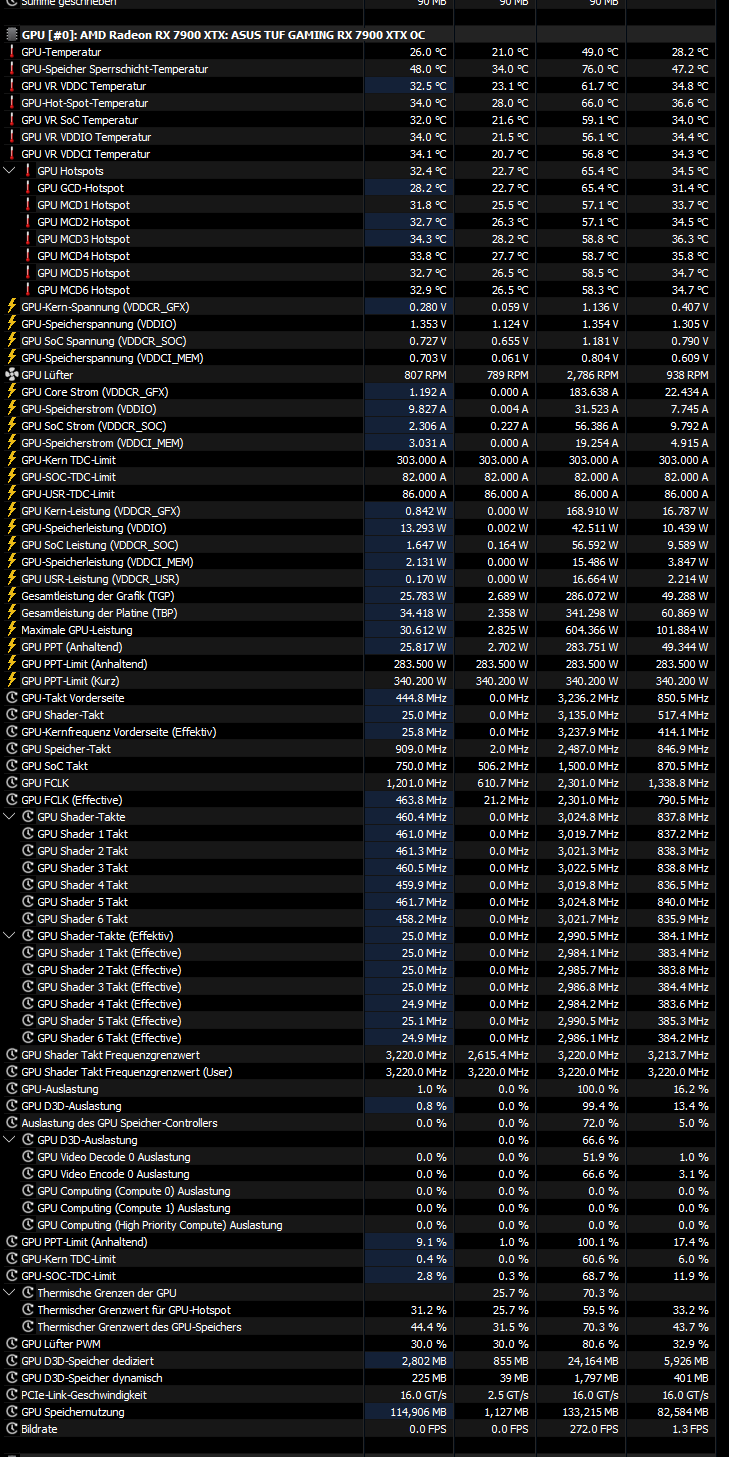
Task: Click the 26.0 °C current GPU temperature value
Action: [428, 51]
